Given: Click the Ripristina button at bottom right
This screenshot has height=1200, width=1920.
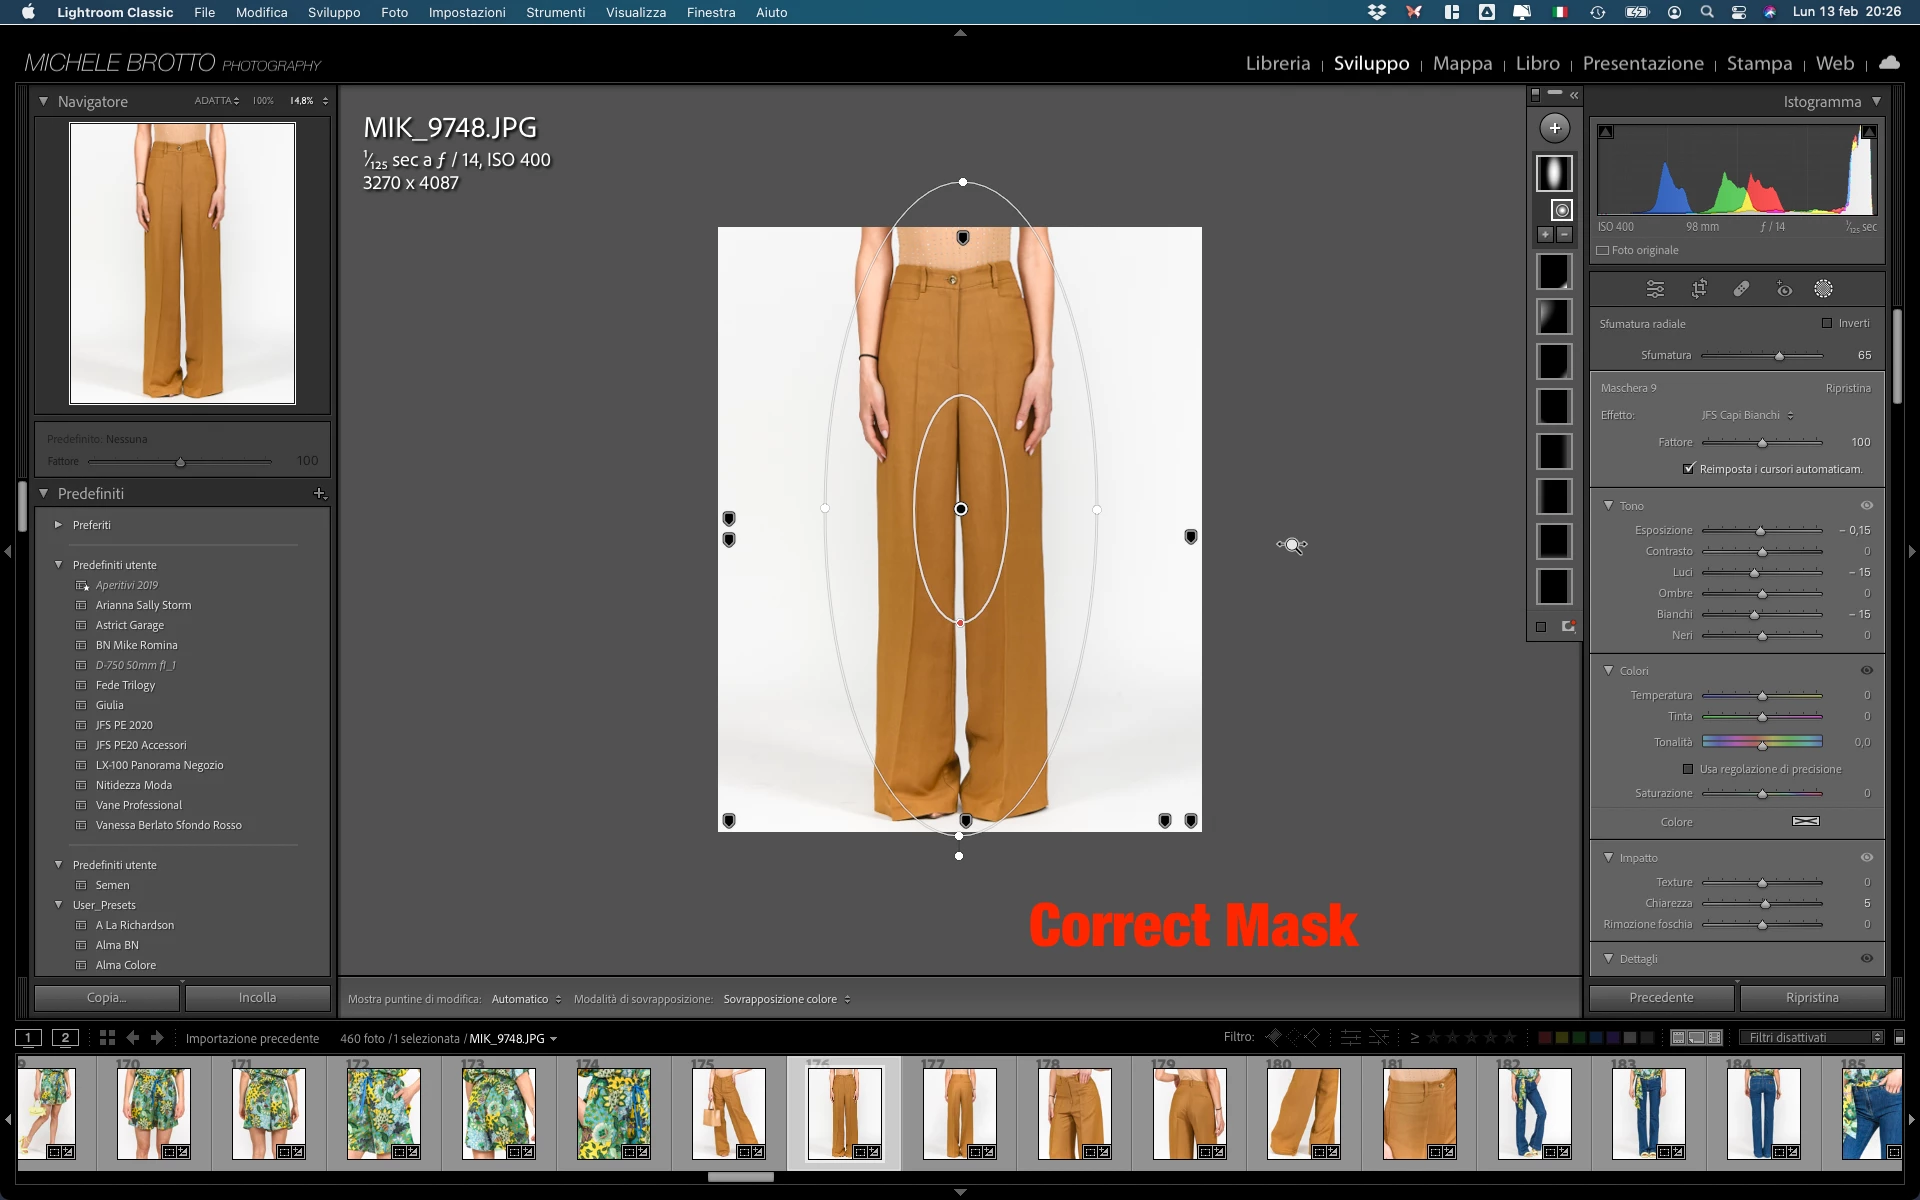Looking at the screenshot, I should pos(1811,998).
